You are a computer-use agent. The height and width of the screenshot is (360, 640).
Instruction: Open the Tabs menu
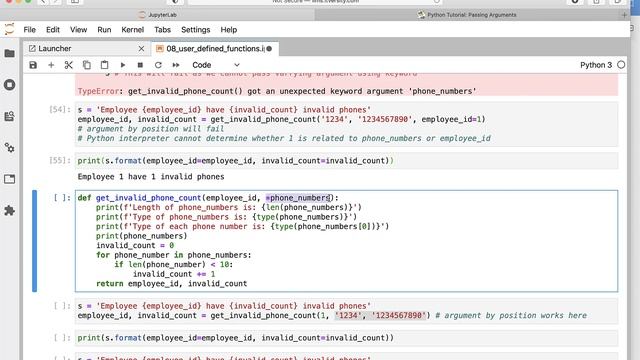(x=162, y=30)
